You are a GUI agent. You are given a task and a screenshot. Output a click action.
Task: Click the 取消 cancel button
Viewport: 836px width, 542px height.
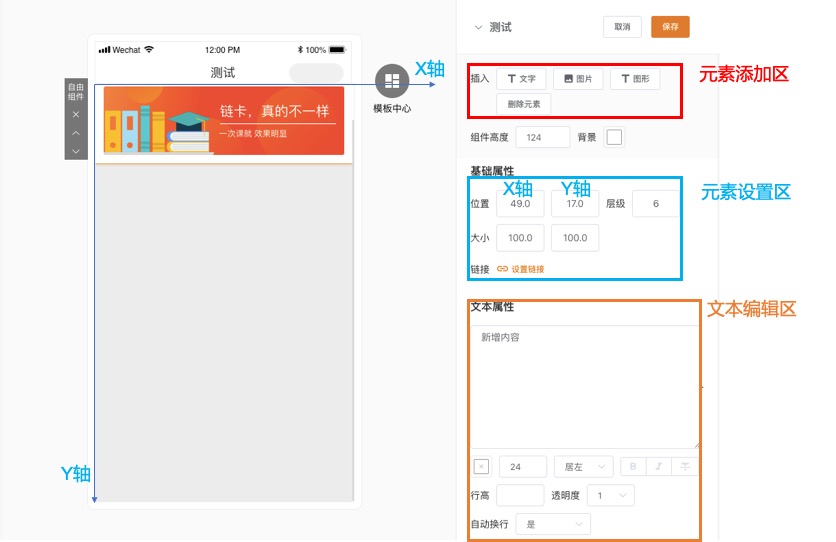click(622, 27)
